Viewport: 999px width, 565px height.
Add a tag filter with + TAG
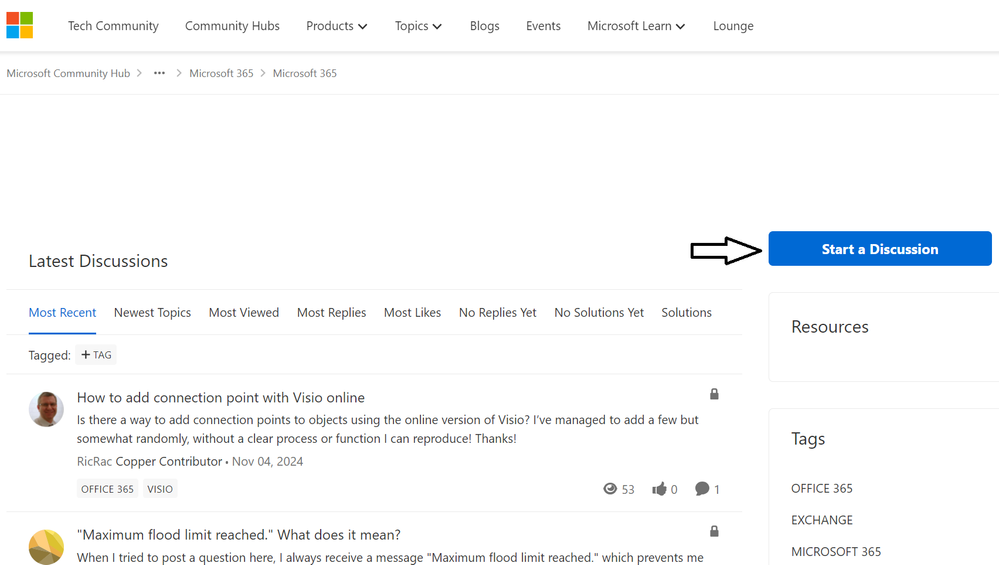tap(96, 355)
